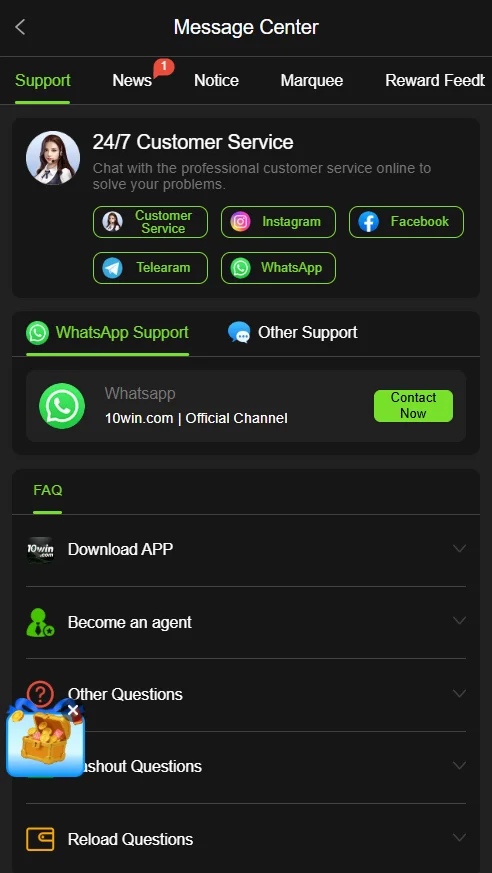Click the large green WhatsApp logo in Official Channel card
492x873 pixels.
tap(62, 406)
